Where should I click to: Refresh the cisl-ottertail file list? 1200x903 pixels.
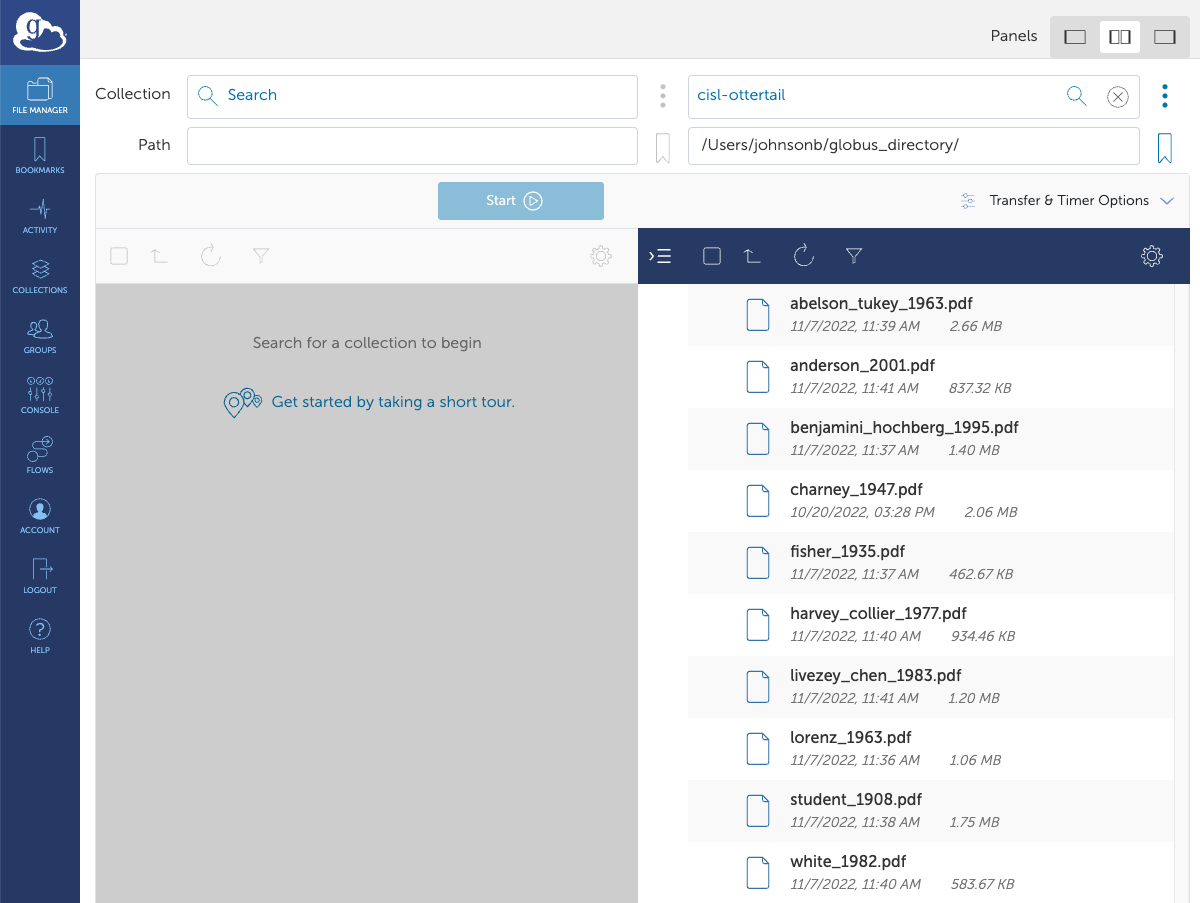tap(804, 256)
